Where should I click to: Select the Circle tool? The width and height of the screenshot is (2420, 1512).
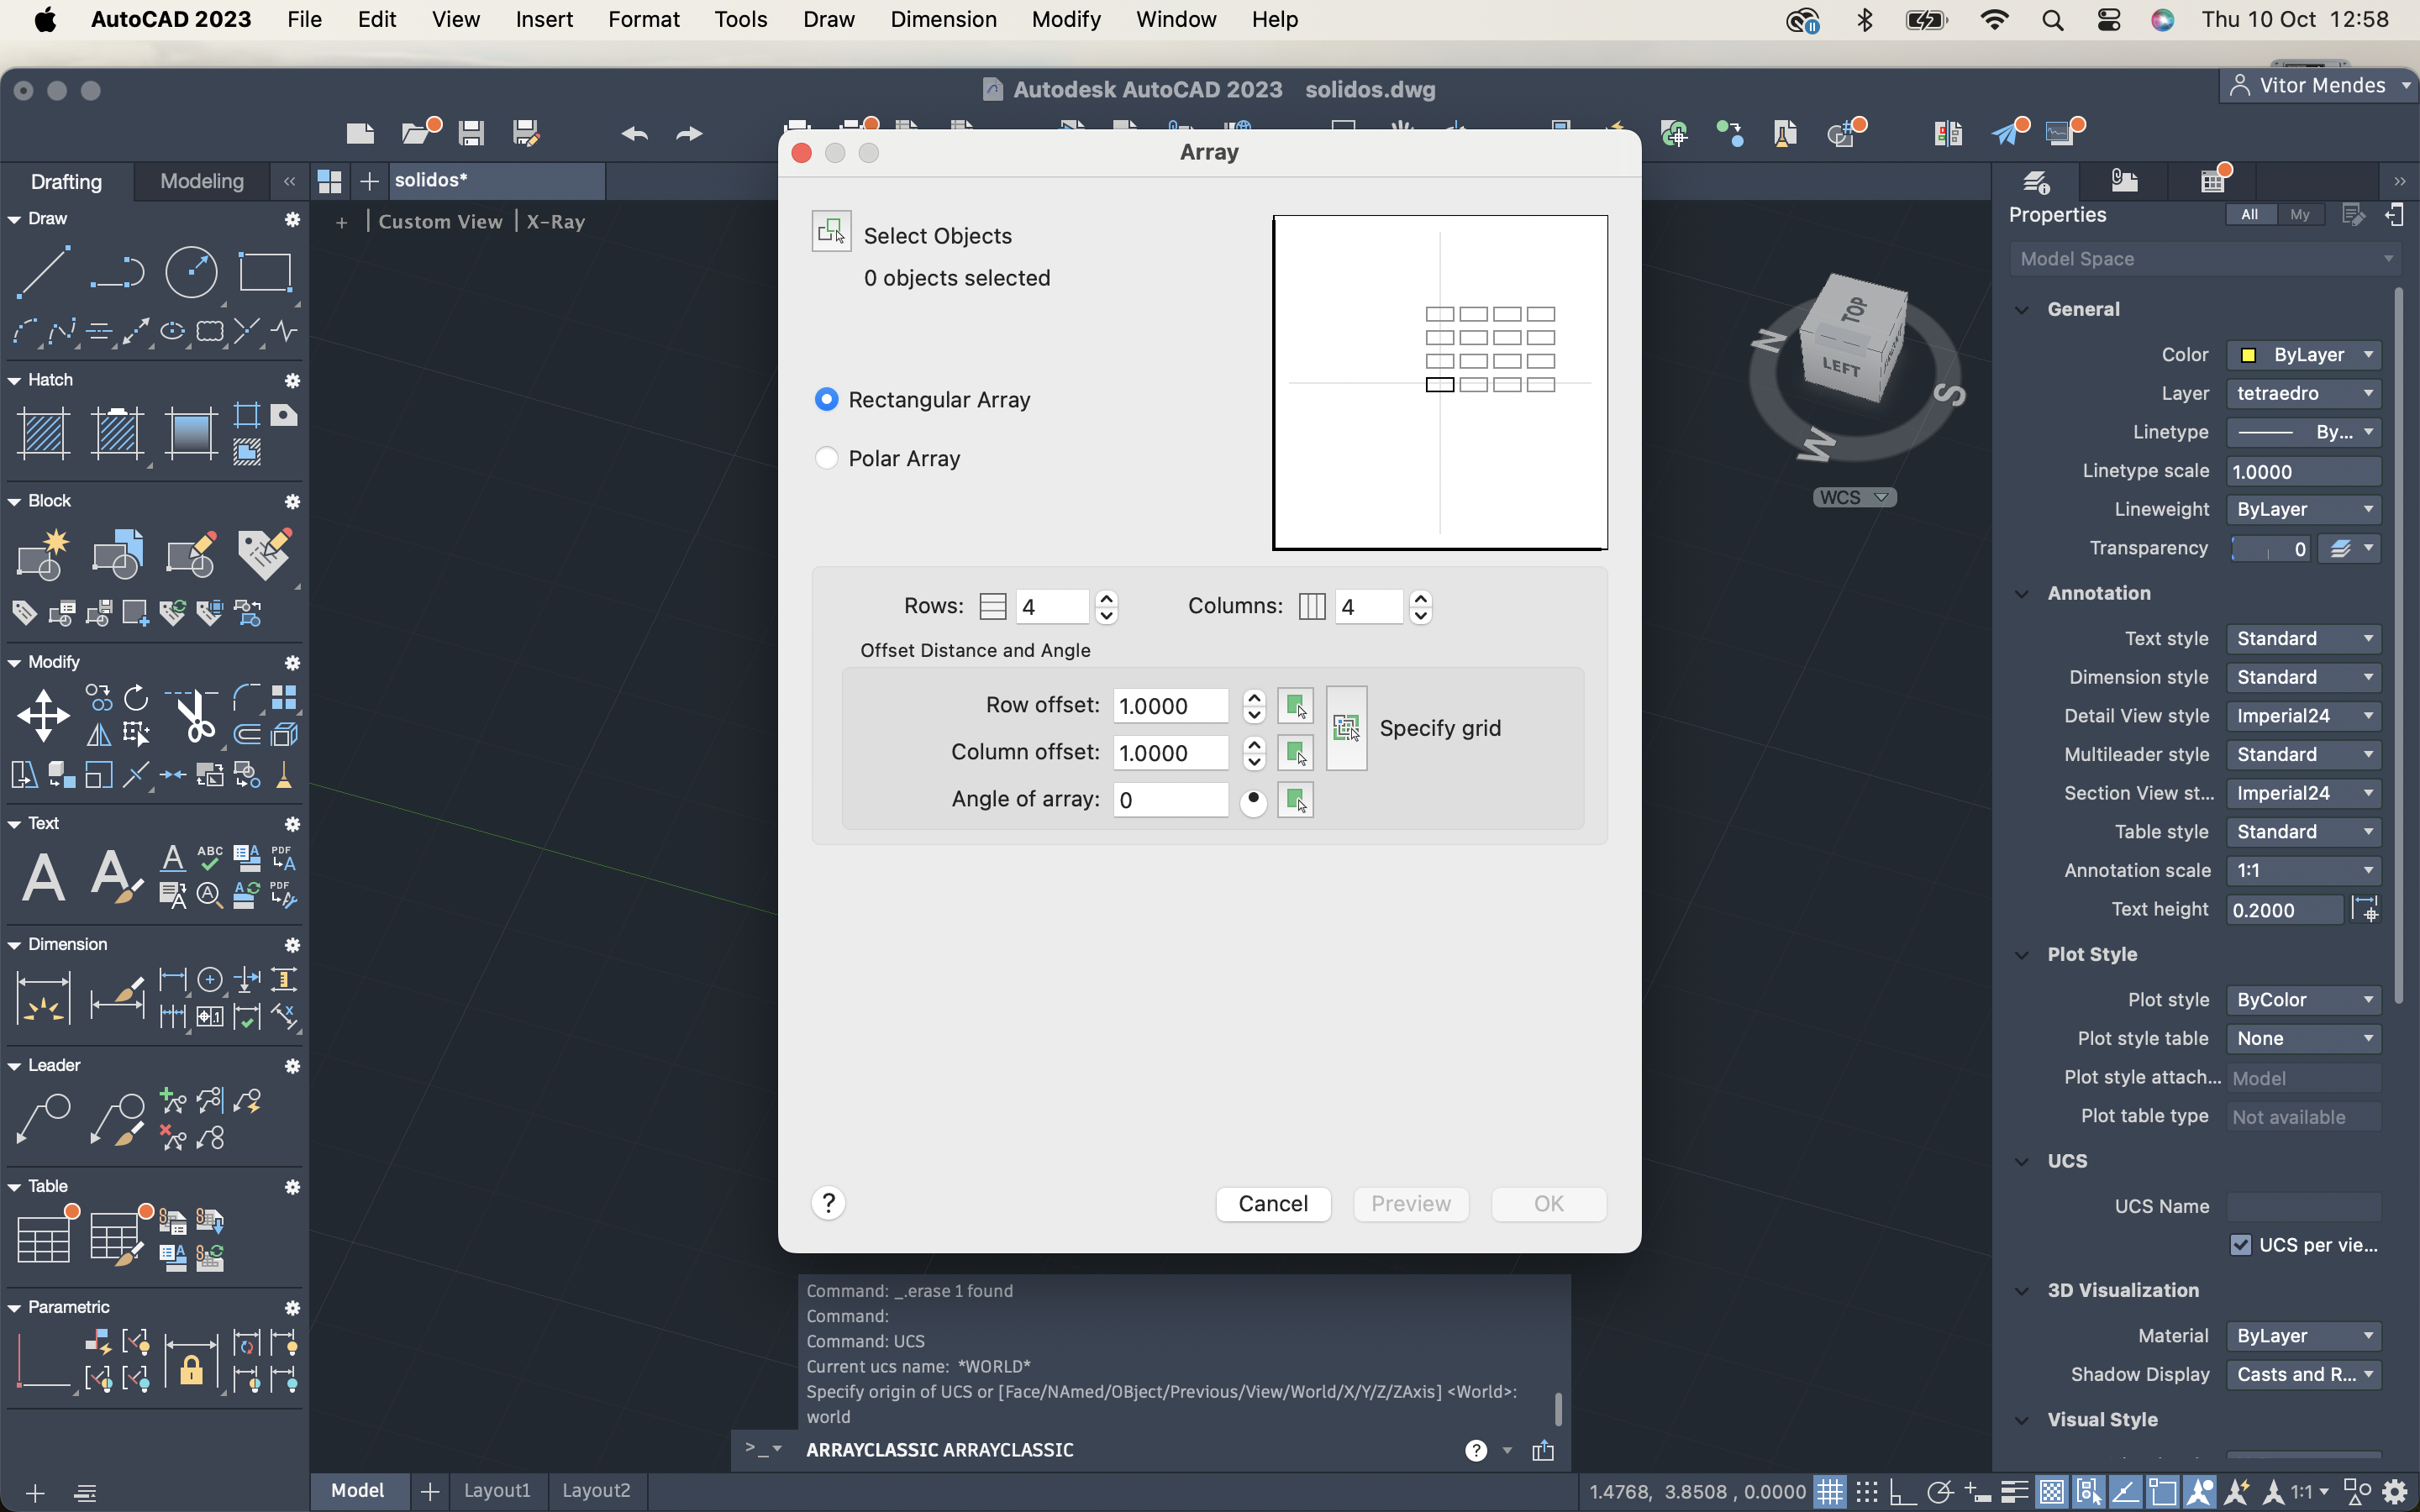coord(191,271)
